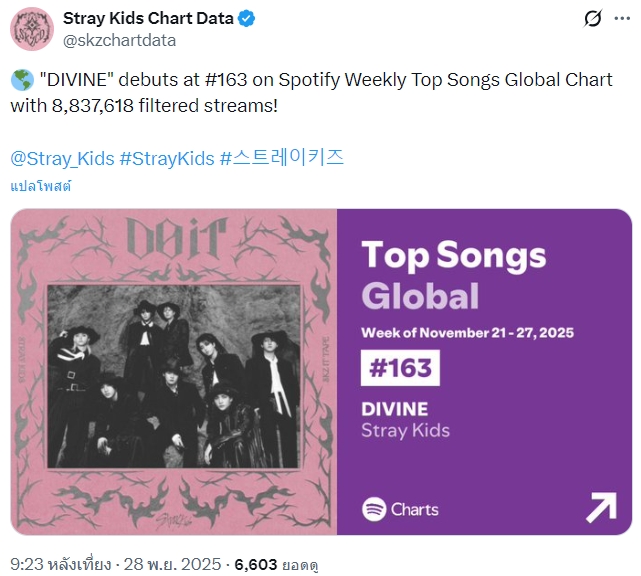Click แปลโพสต์ to translate the post
Viewport: 641px width, 576px height.
[x=41, y=186]
